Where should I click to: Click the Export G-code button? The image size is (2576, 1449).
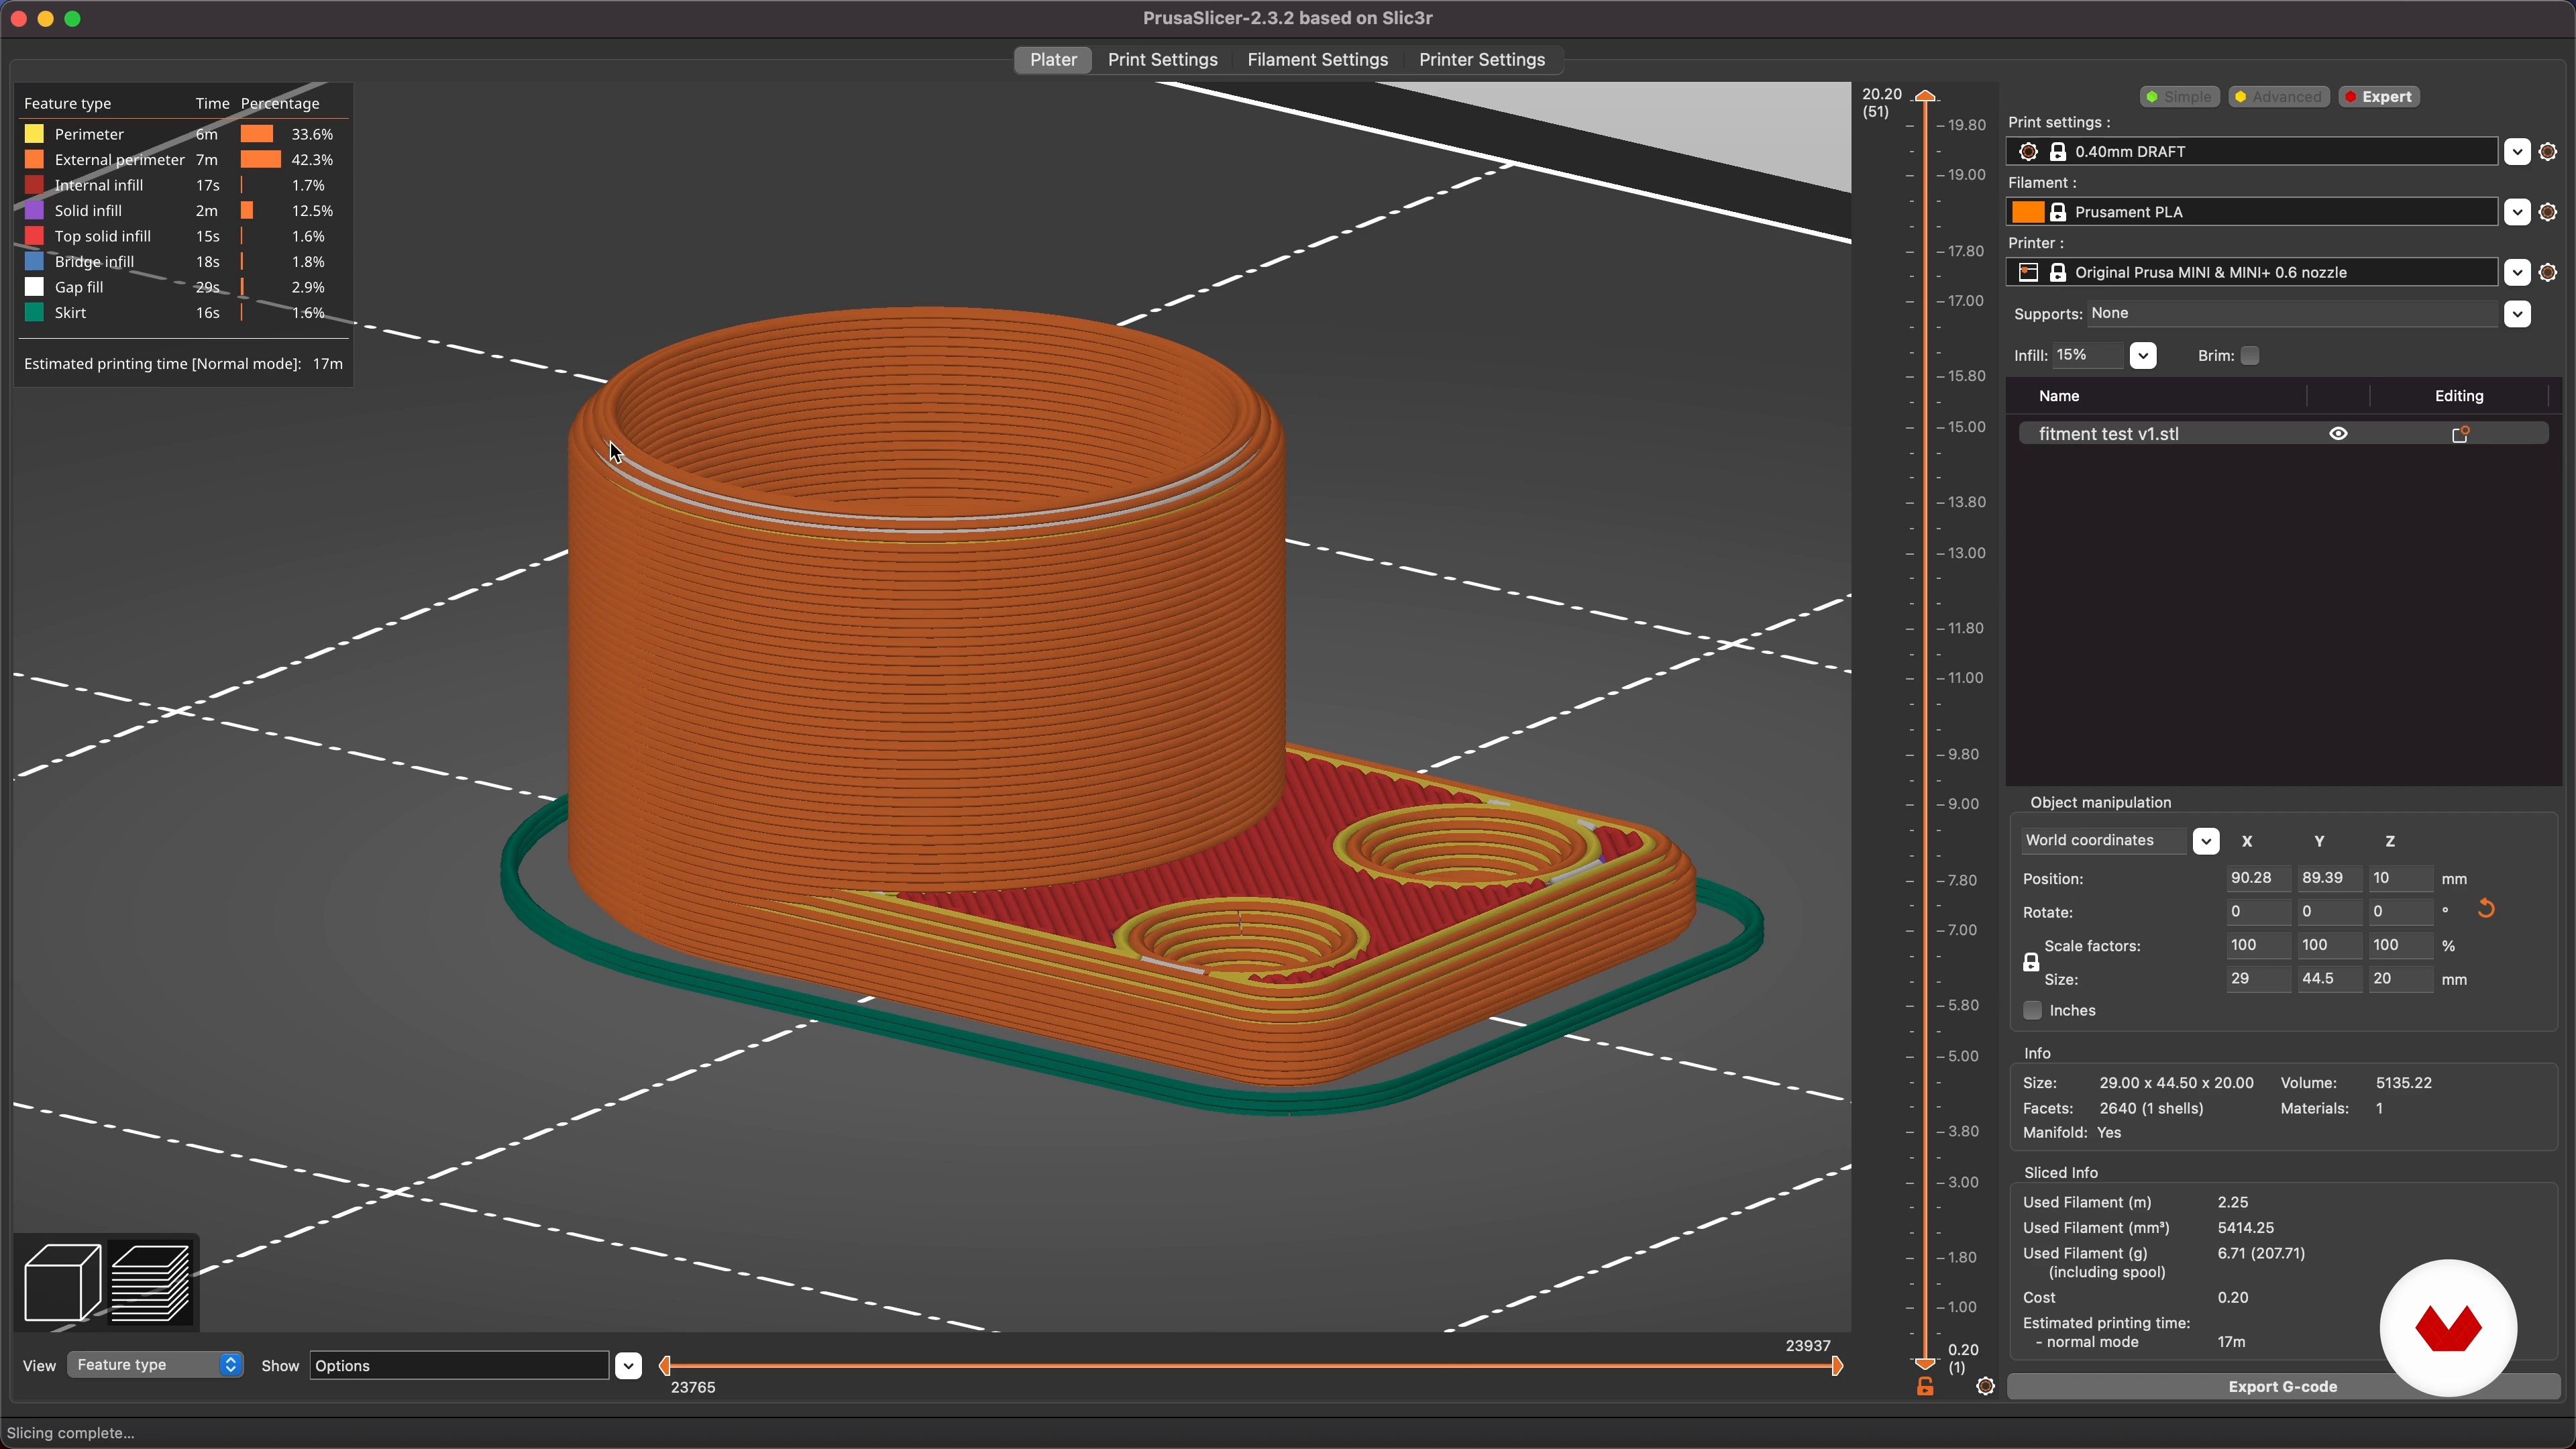click(x=2282, y=1387)
